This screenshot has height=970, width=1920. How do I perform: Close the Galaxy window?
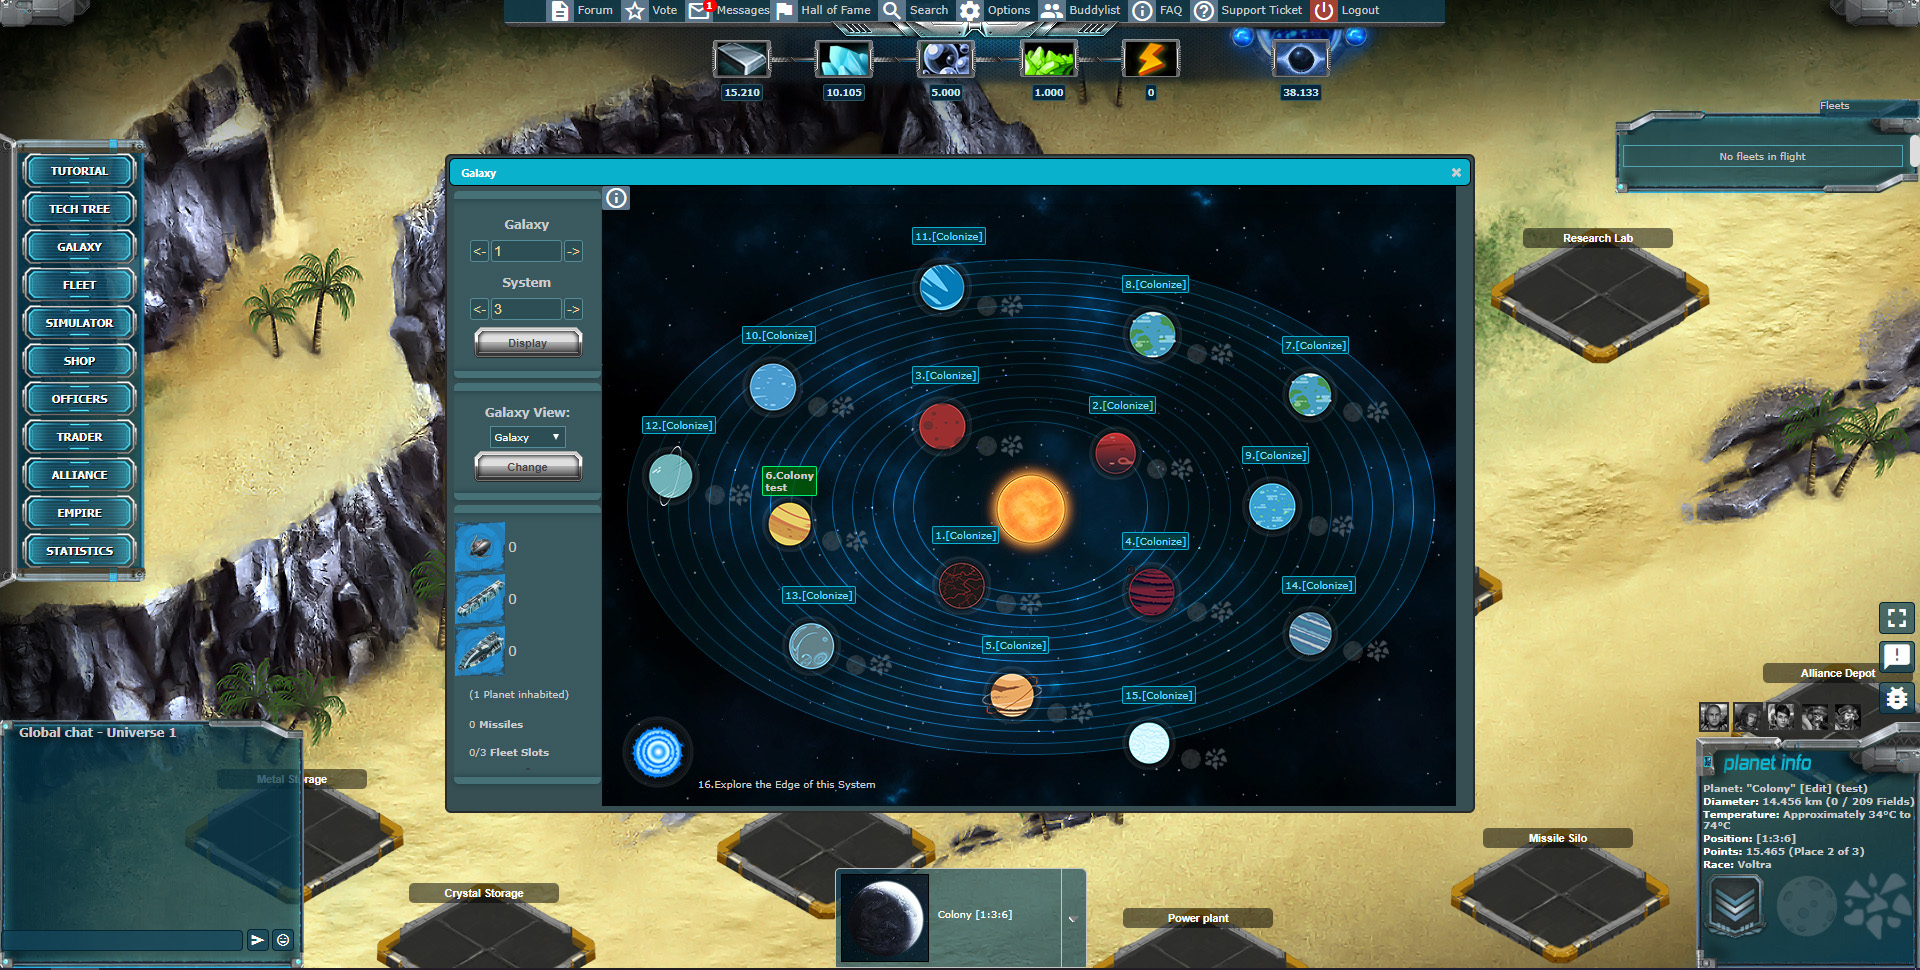click(x=1456, y=173)
